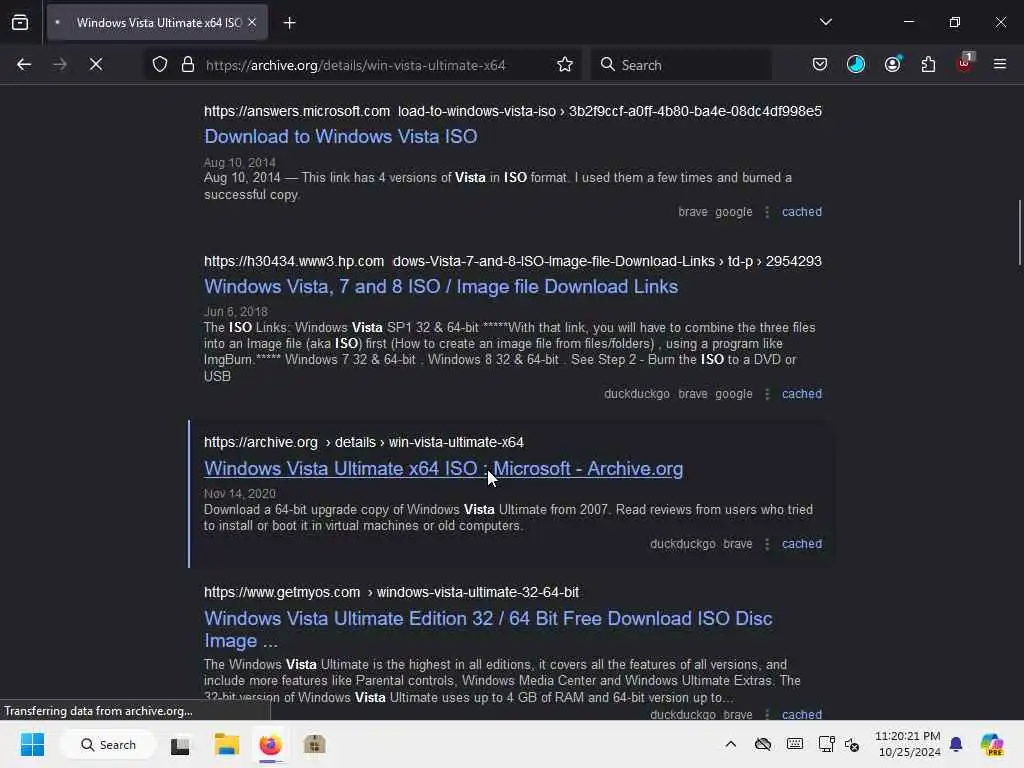The height and width of the screenshot is (768, 1024).
Task: Click the Firefox Search box
Action: pyautogui.click(x=680, y=65)
